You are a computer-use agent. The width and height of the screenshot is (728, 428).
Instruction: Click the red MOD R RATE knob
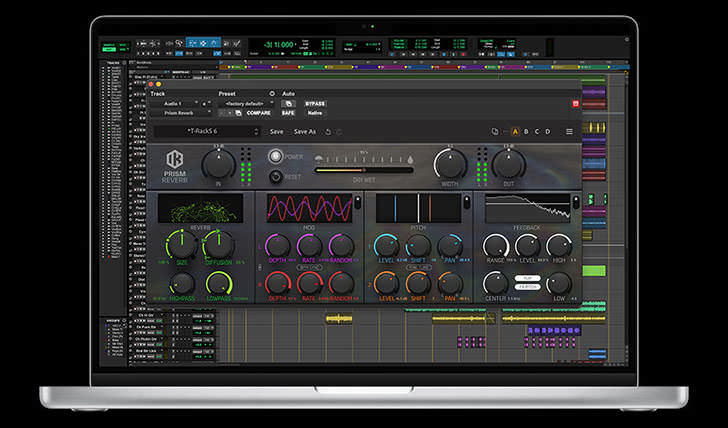tap(309, 283)
